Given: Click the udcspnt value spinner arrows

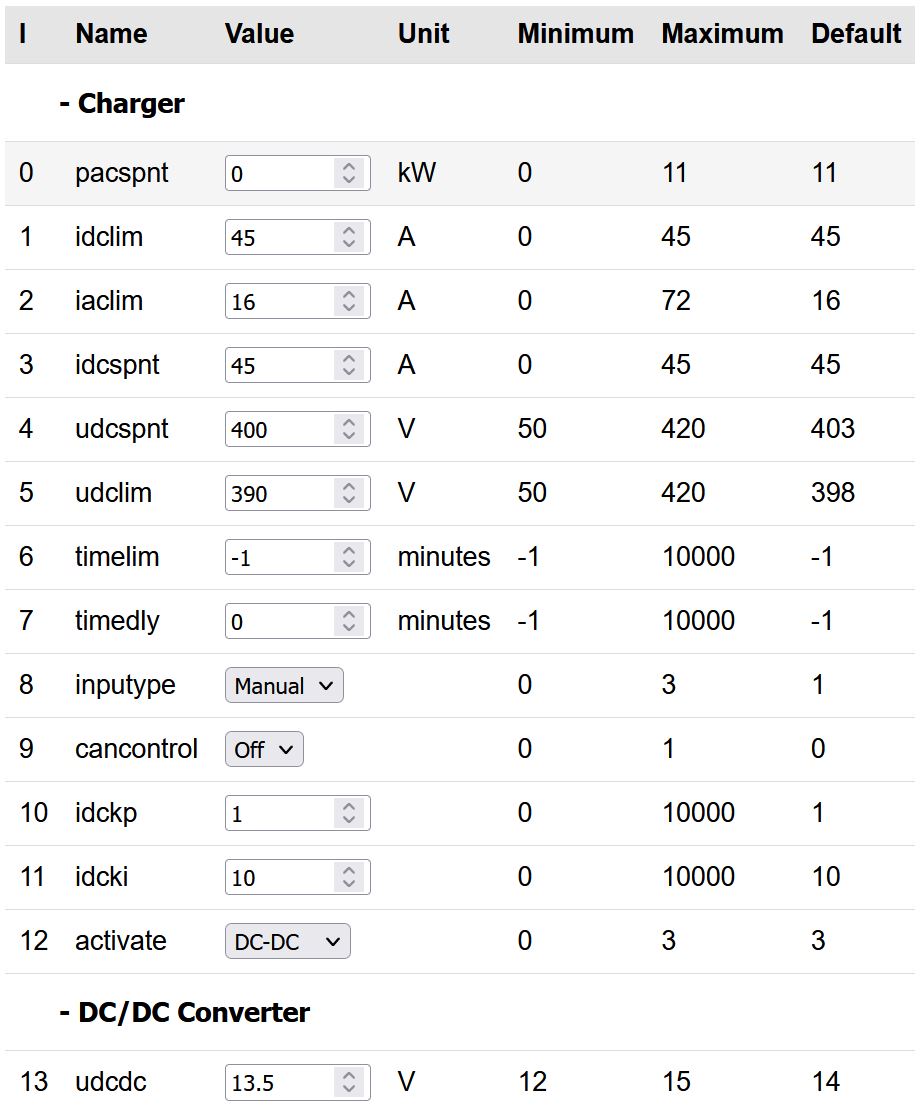Looking at the screenshot, I should (348, 429).
